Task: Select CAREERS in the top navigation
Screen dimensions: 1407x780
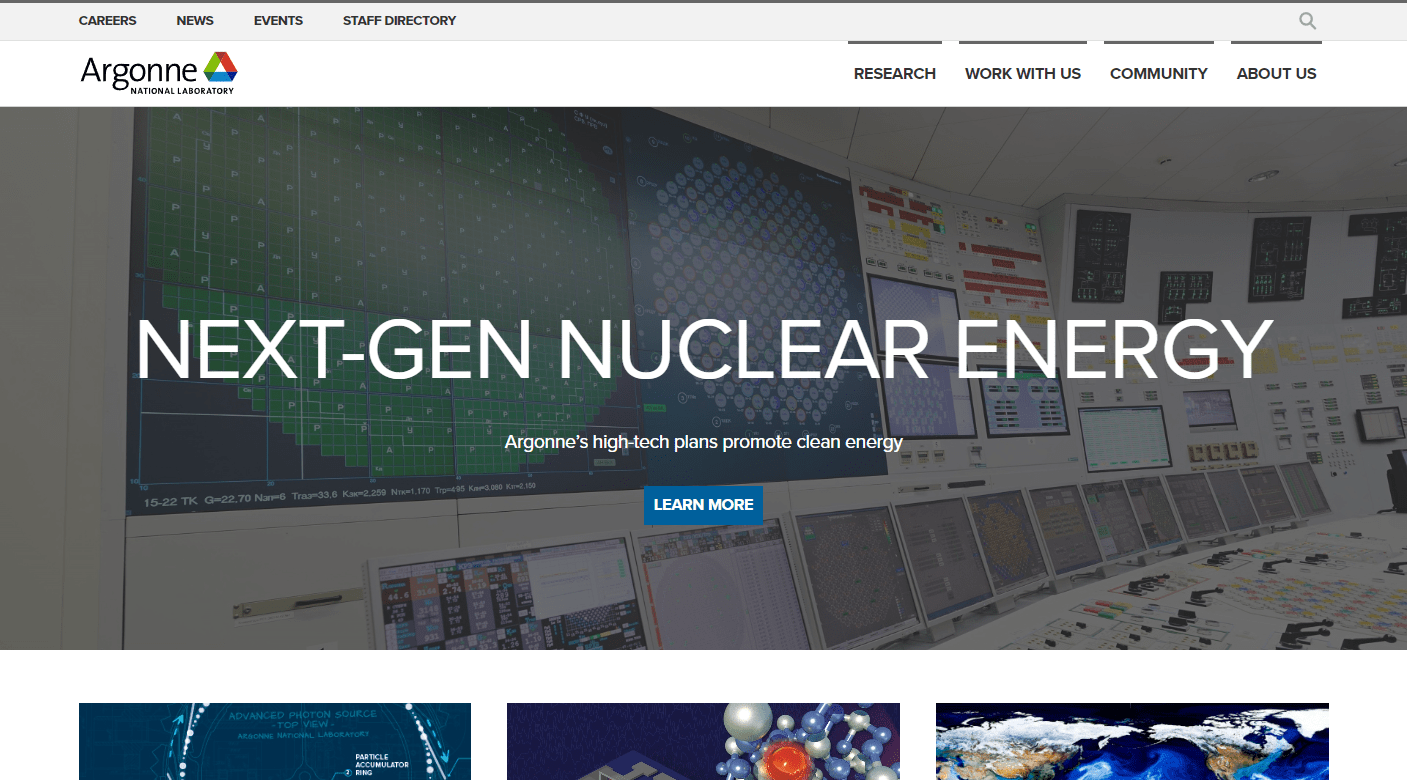Action: pos(107,20)
